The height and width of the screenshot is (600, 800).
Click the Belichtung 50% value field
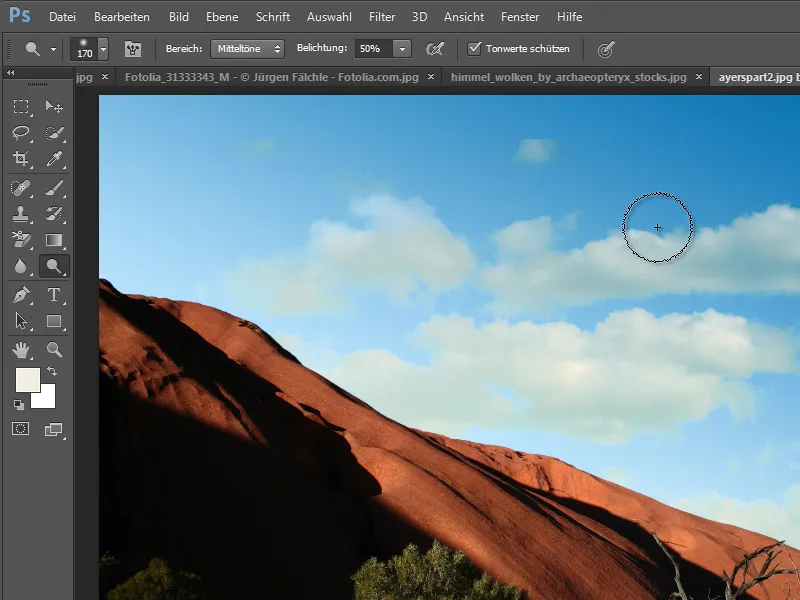coord(374,49)
